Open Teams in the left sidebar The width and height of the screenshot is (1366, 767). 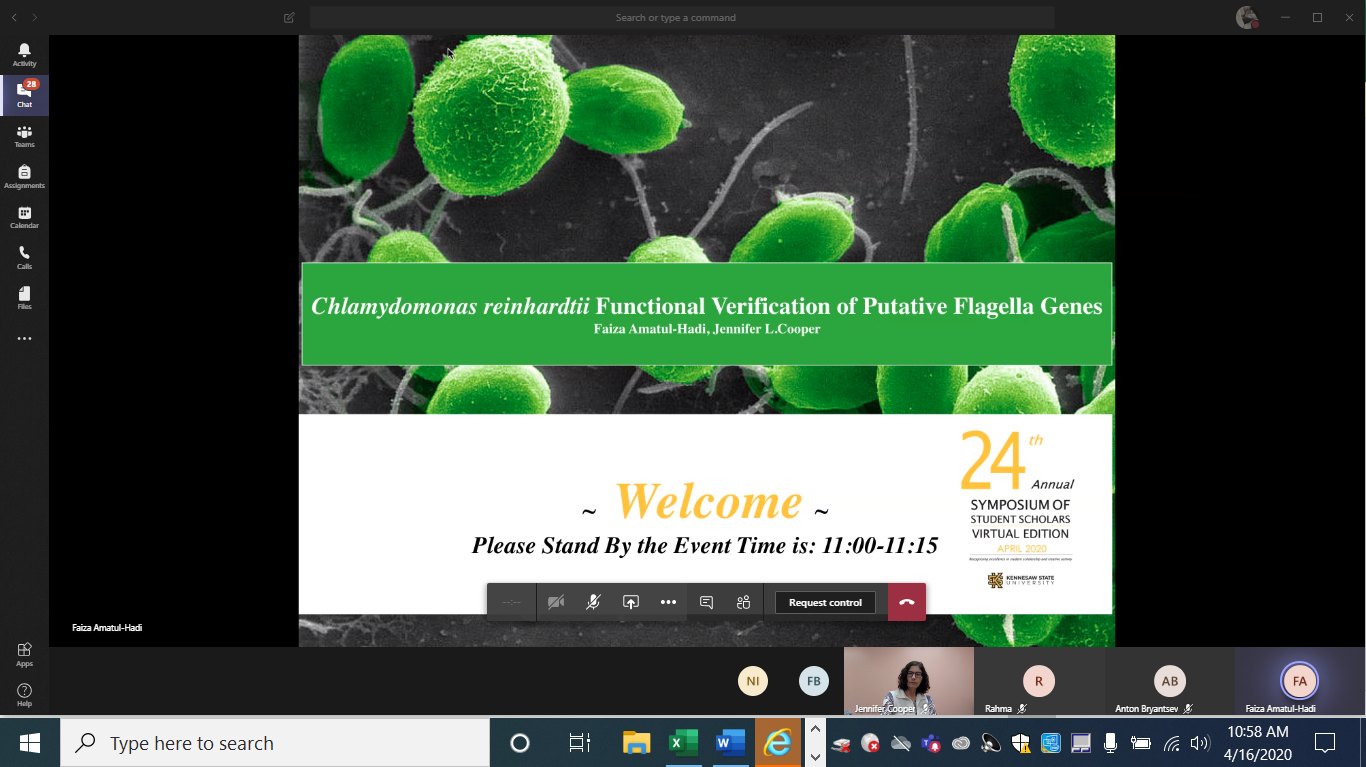point(24,136)
